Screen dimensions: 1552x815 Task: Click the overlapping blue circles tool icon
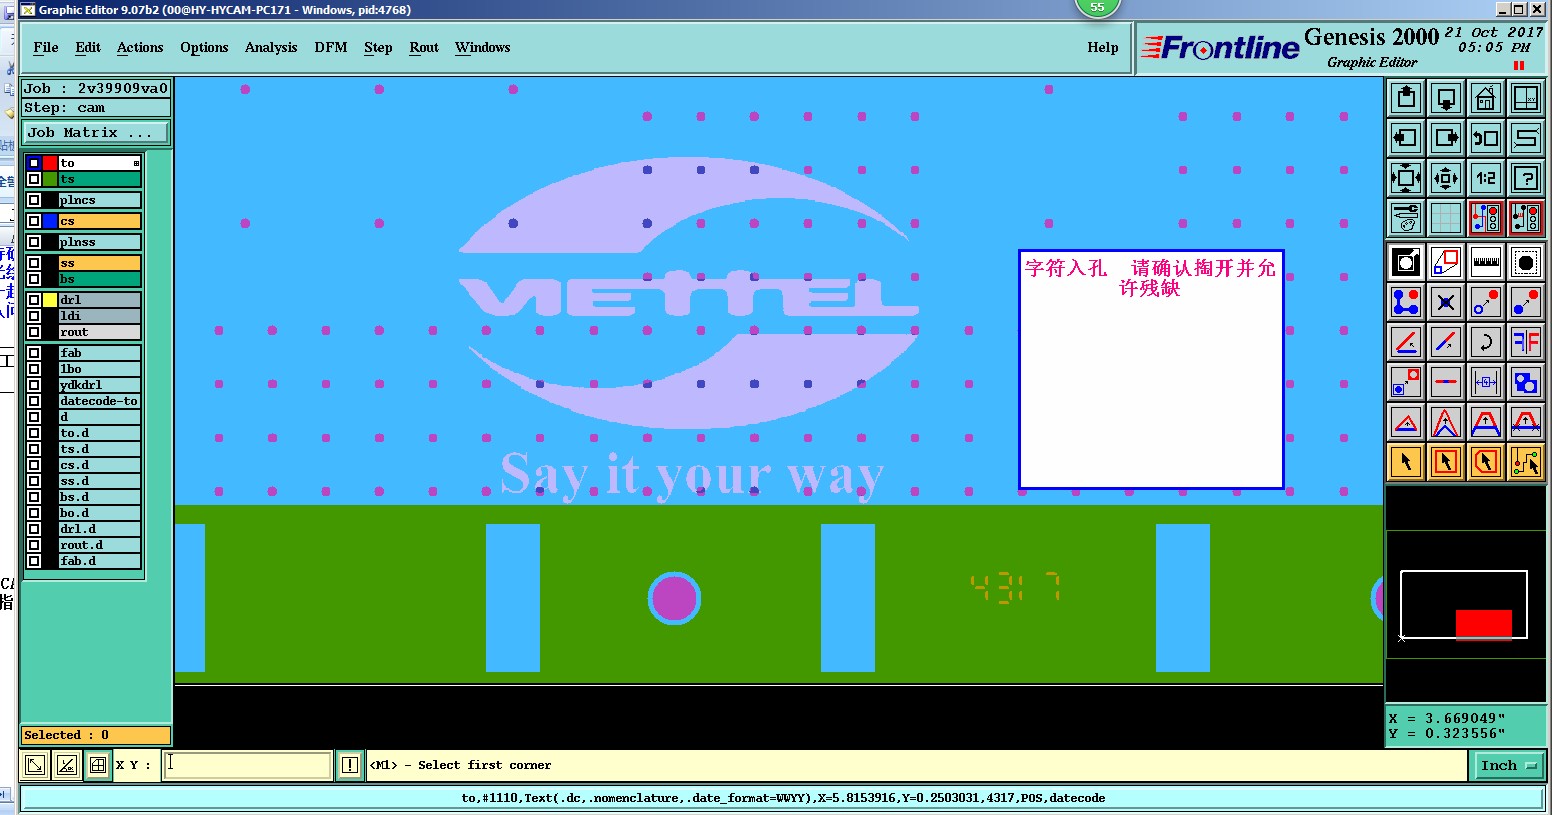click(1526, 382)
